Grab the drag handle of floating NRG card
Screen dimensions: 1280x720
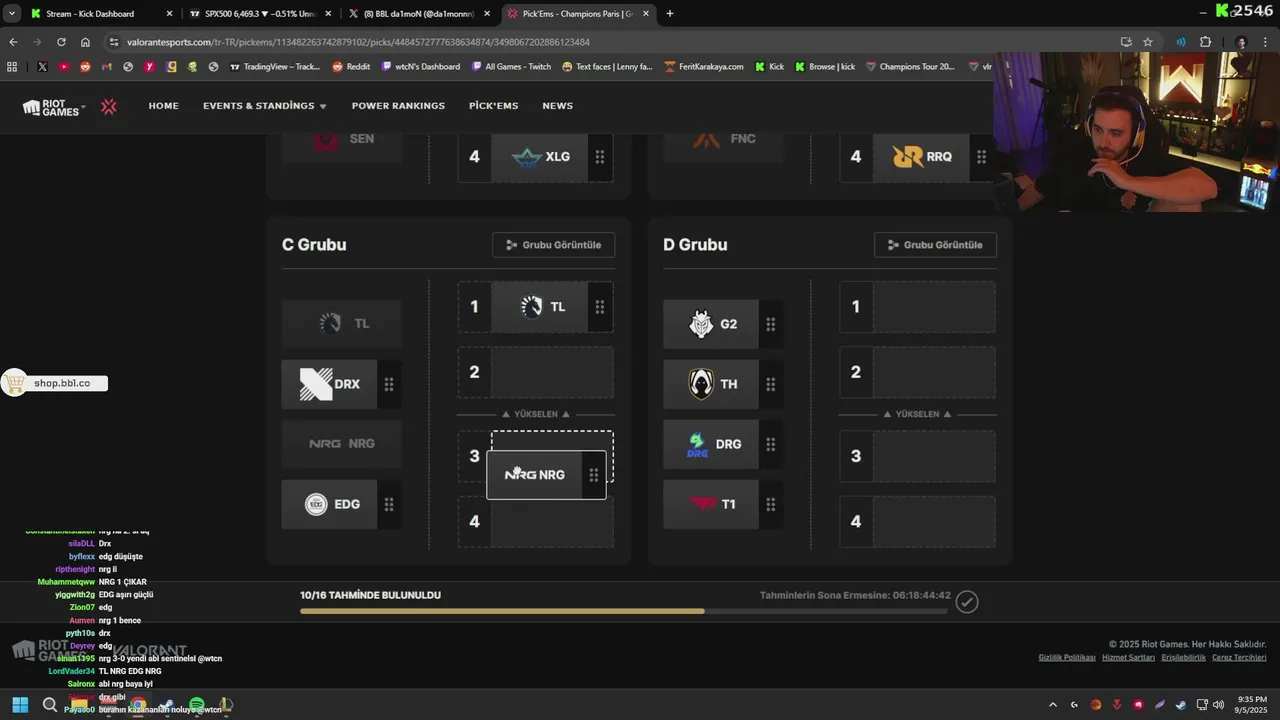593,475
